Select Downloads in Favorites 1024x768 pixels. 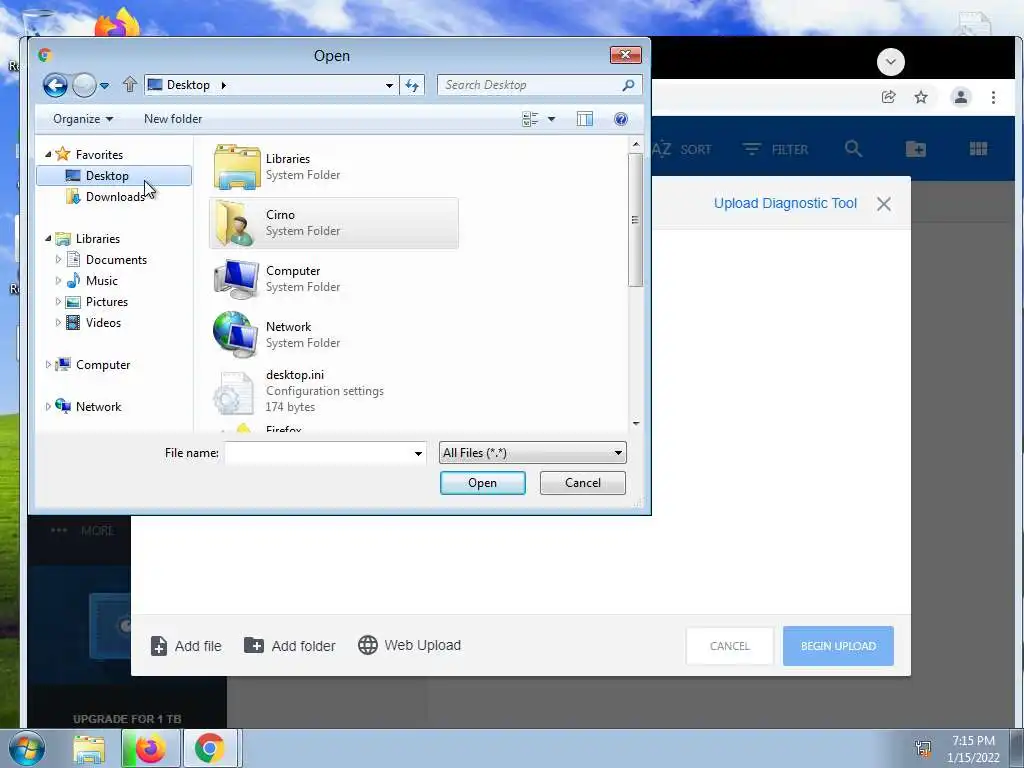coord(115,197)
